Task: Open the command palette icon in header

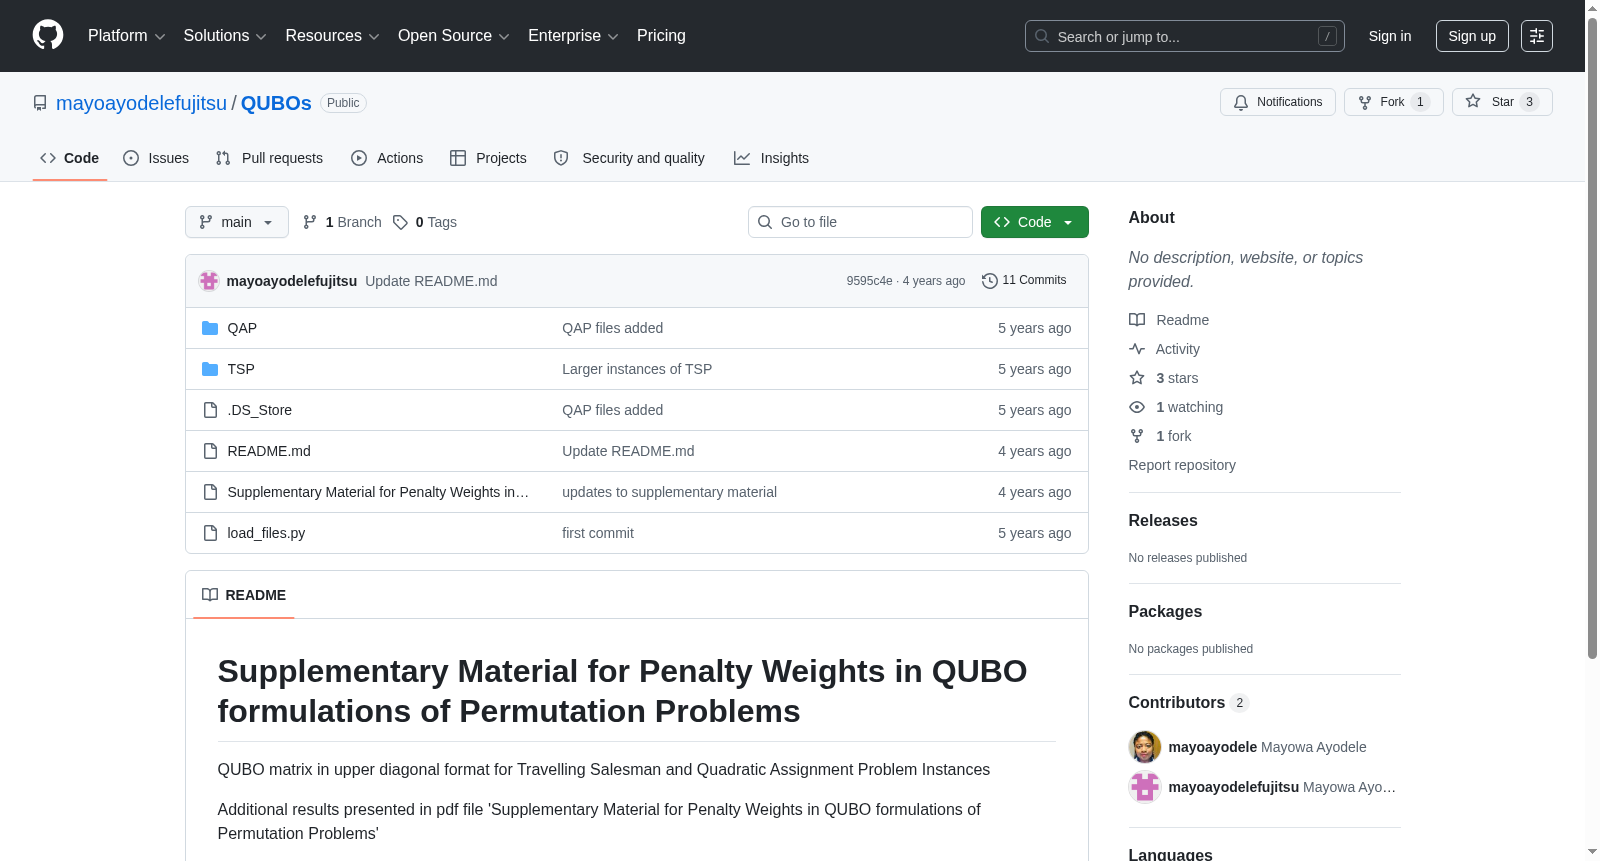Action: click(x=1536, y=36)
